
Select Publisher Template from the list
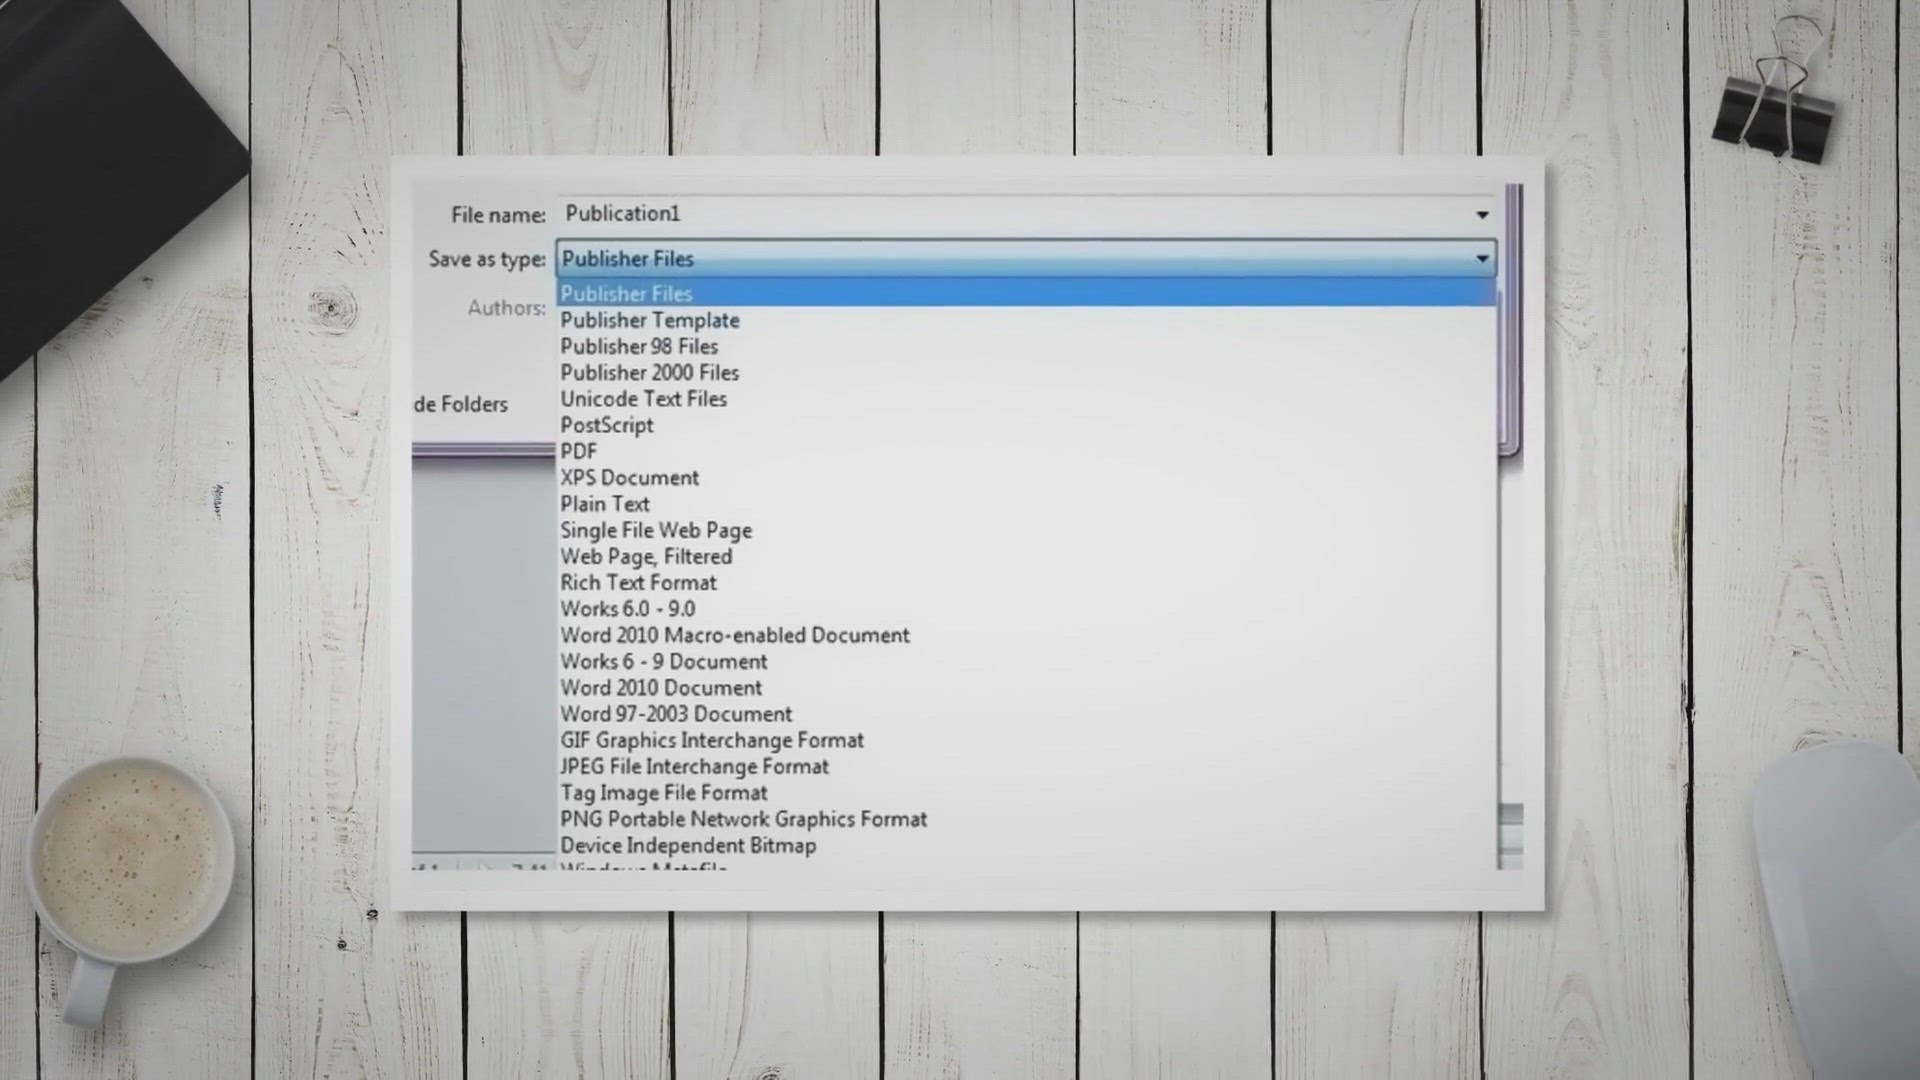pyautogui.click(x=650, y=320)
